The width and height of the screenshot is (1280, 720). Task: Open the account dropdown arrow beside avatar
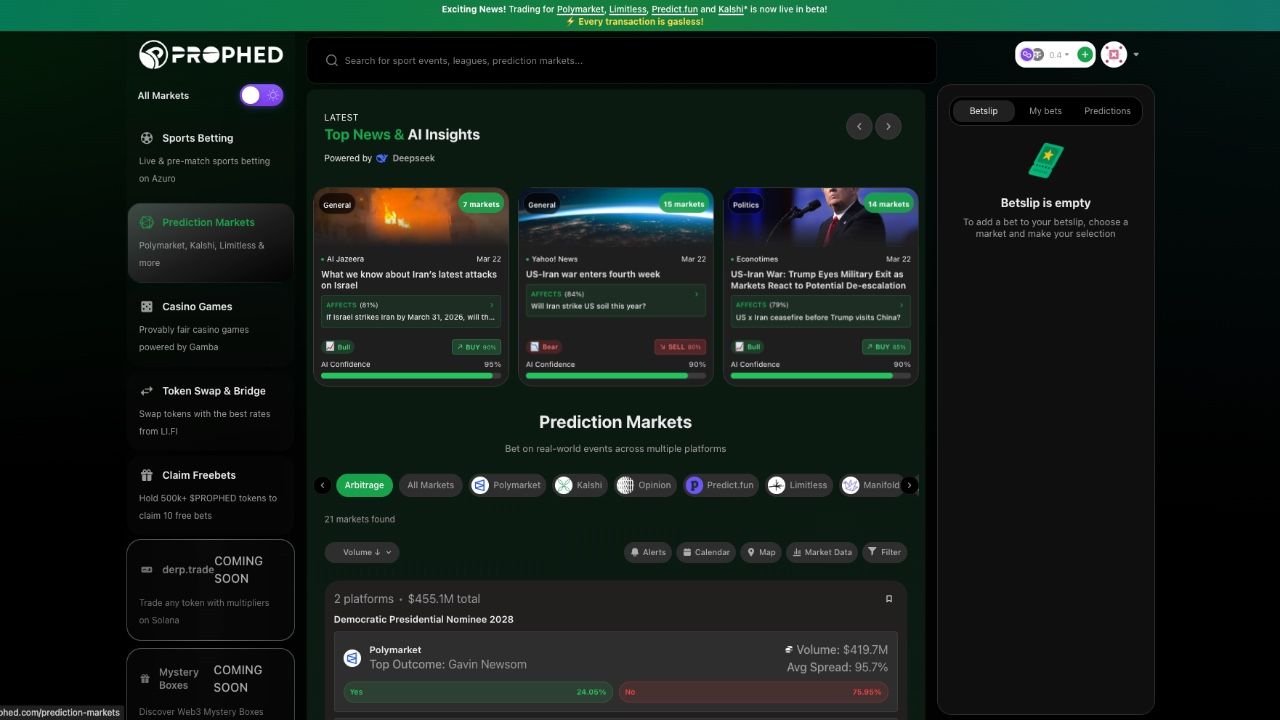(x=1136, y=55)
